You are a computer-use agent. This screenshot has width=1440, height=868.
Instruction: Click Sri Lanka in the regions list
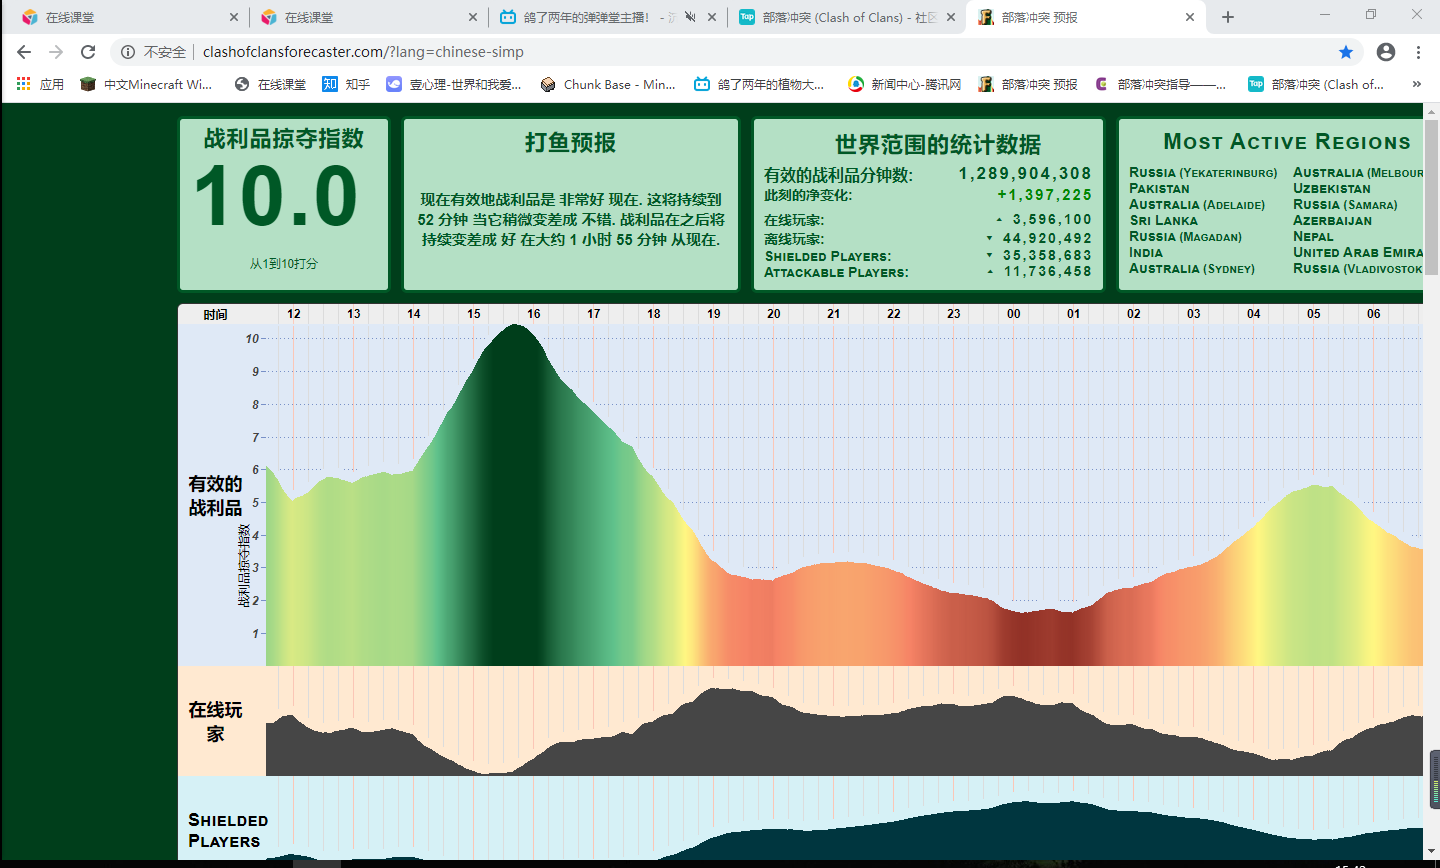coord(1163,220)
